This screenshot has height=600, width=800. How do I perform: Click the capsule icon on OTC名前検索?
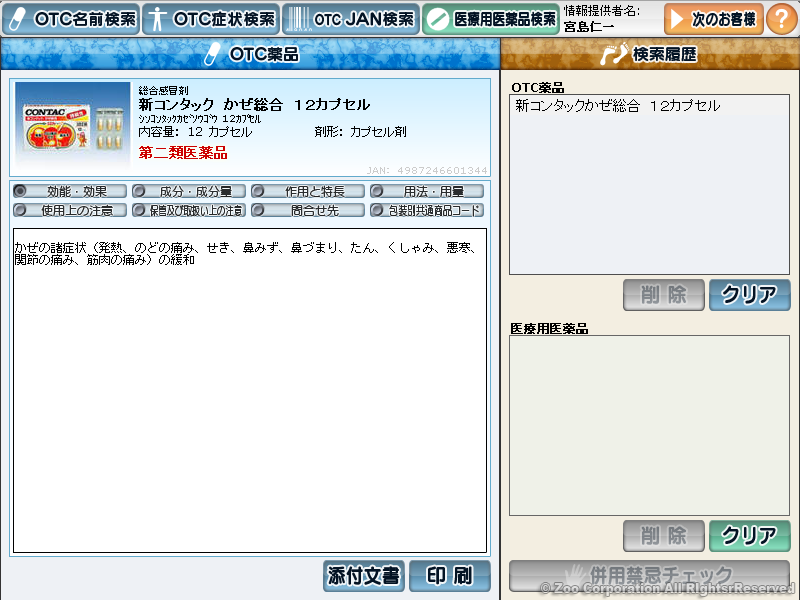coord(17,19)
